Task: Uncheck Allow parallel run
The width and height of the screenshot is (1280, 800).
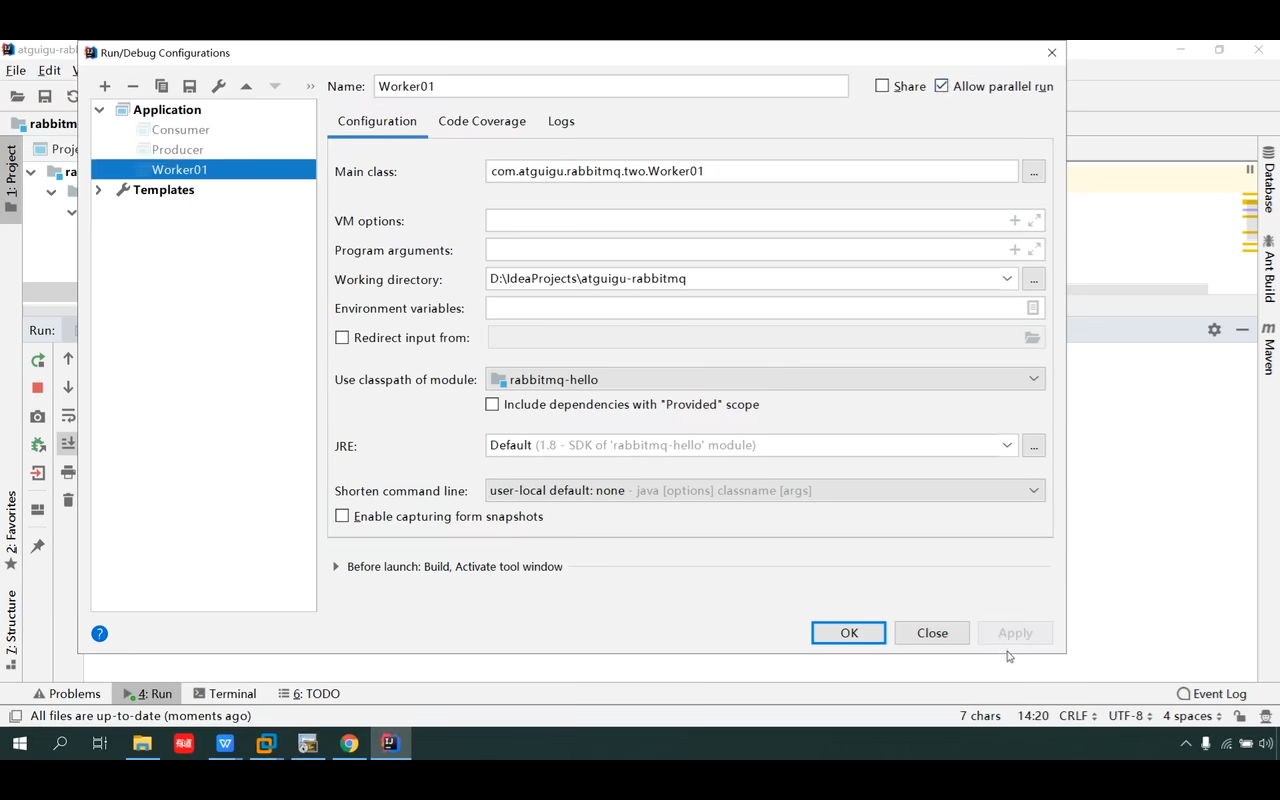Action: (x=941, y=86)
